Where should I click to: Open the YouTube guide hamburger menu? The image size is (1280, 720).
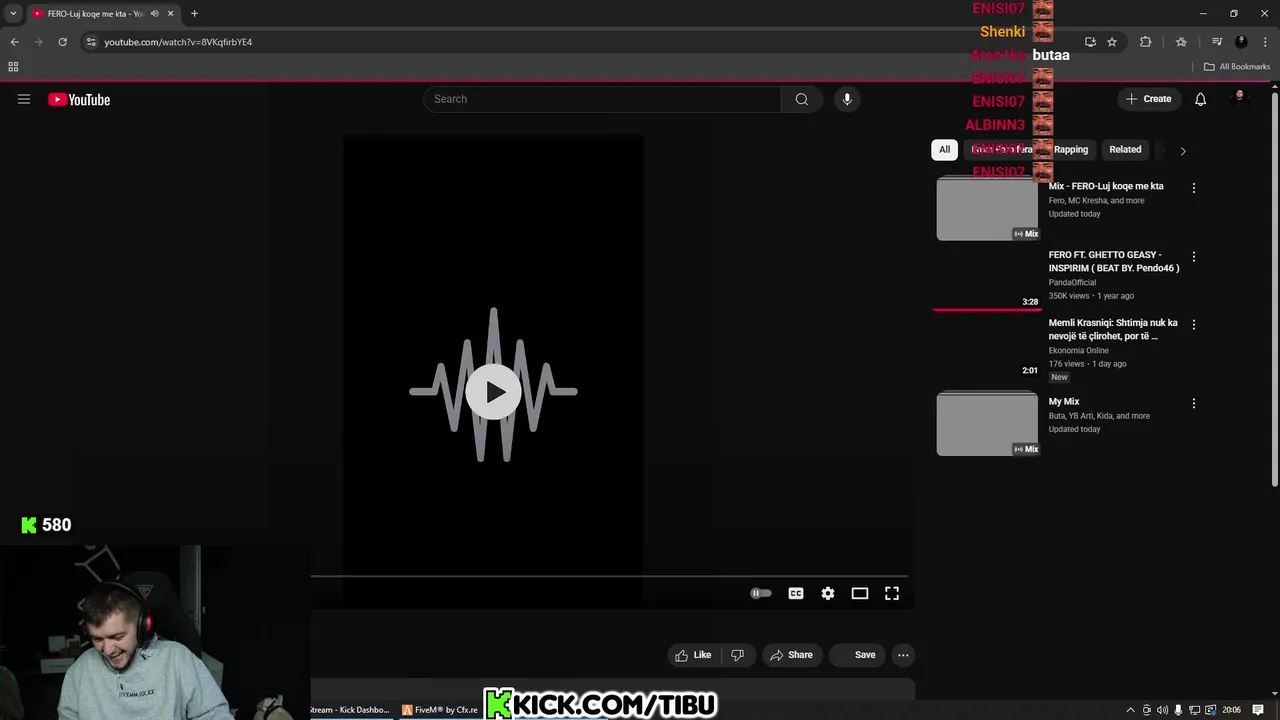tap(24, 99)
